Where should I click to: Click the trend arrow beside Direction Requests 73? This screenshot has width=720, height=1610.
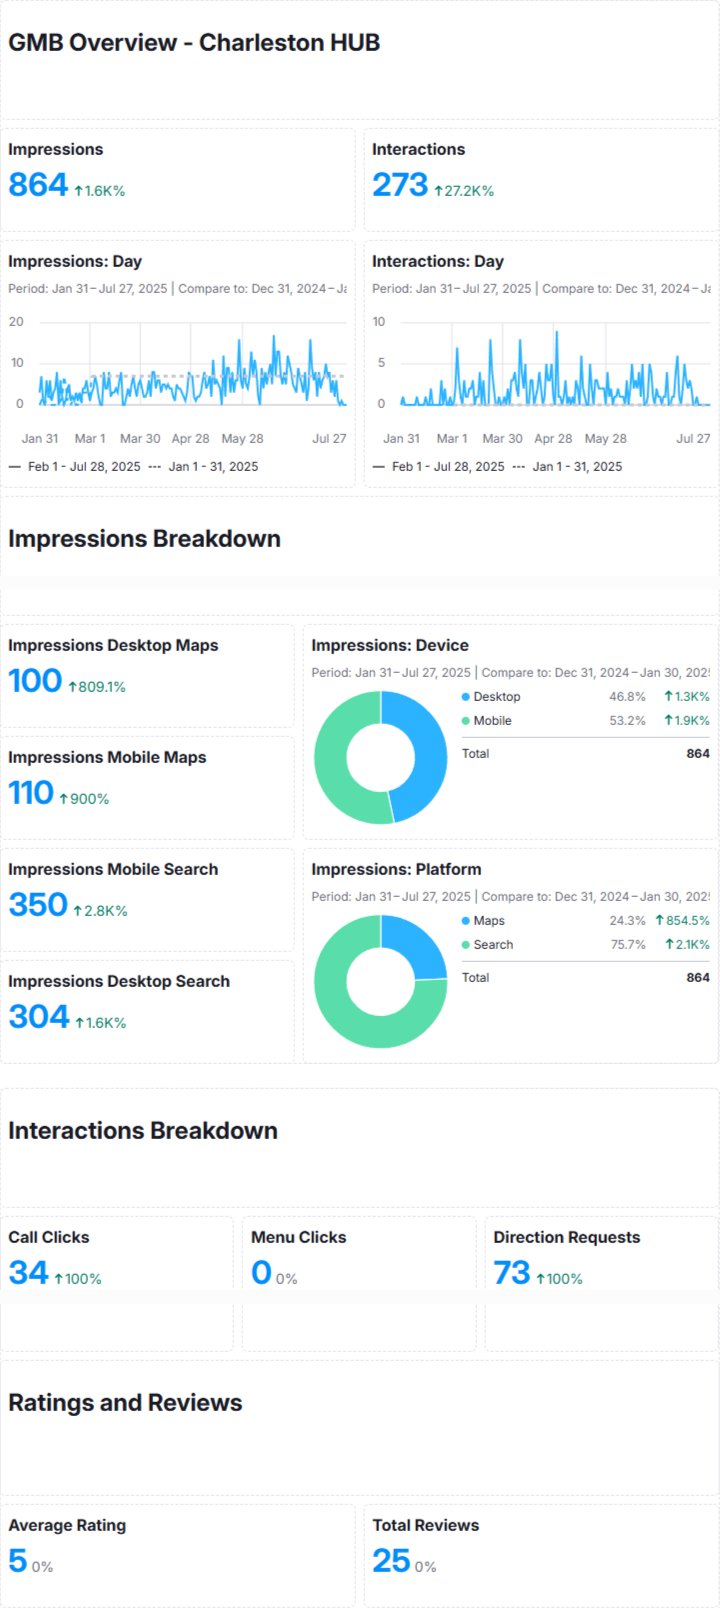tap(541, 1279)
